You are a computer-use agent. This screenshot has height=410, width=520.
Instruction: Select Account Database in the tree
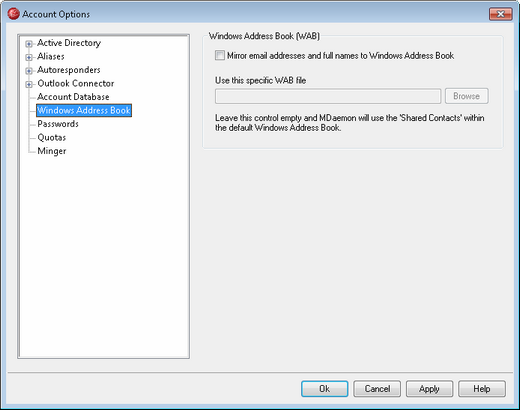click(x=73, y=97)
